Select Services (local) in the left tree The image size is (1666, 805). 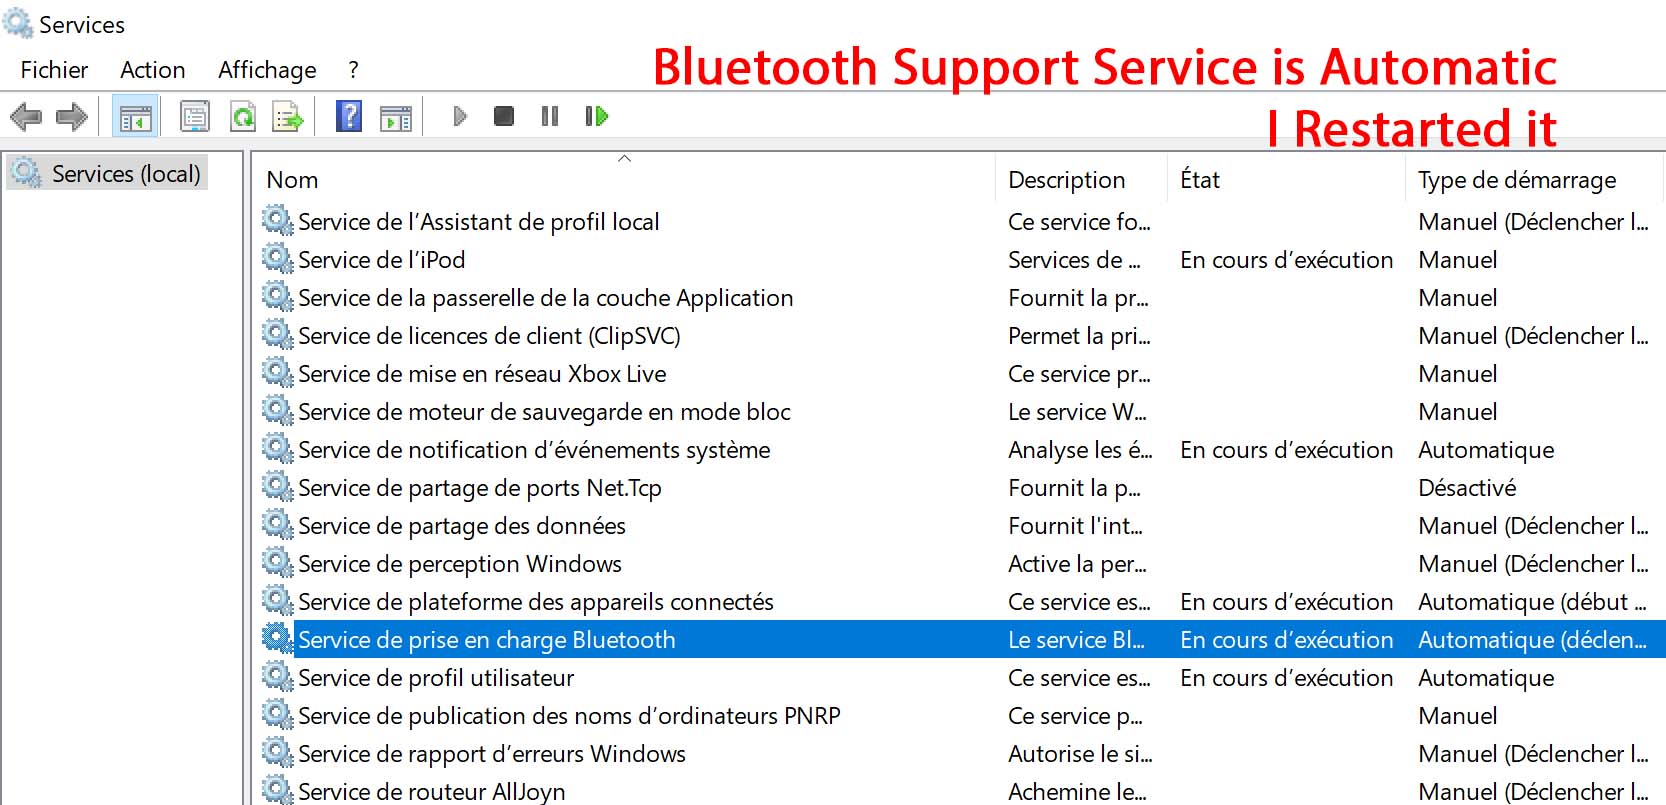pos(126,174)
